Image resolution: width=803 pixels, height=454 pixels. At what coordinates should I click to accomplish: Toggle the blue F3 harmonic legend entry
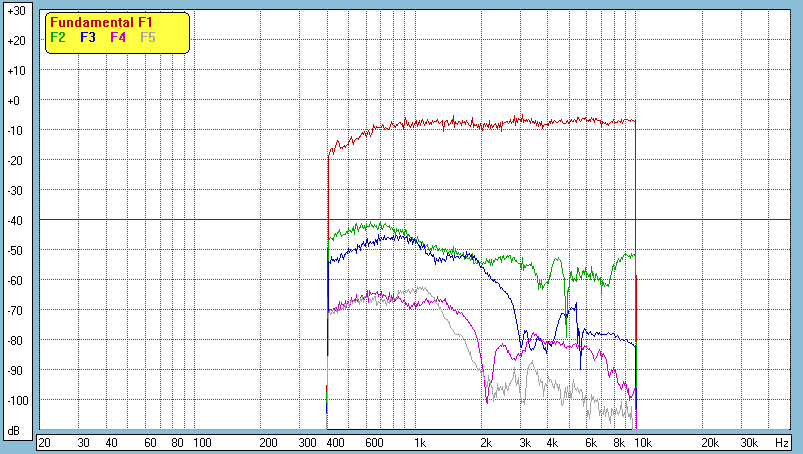(88, 38)
